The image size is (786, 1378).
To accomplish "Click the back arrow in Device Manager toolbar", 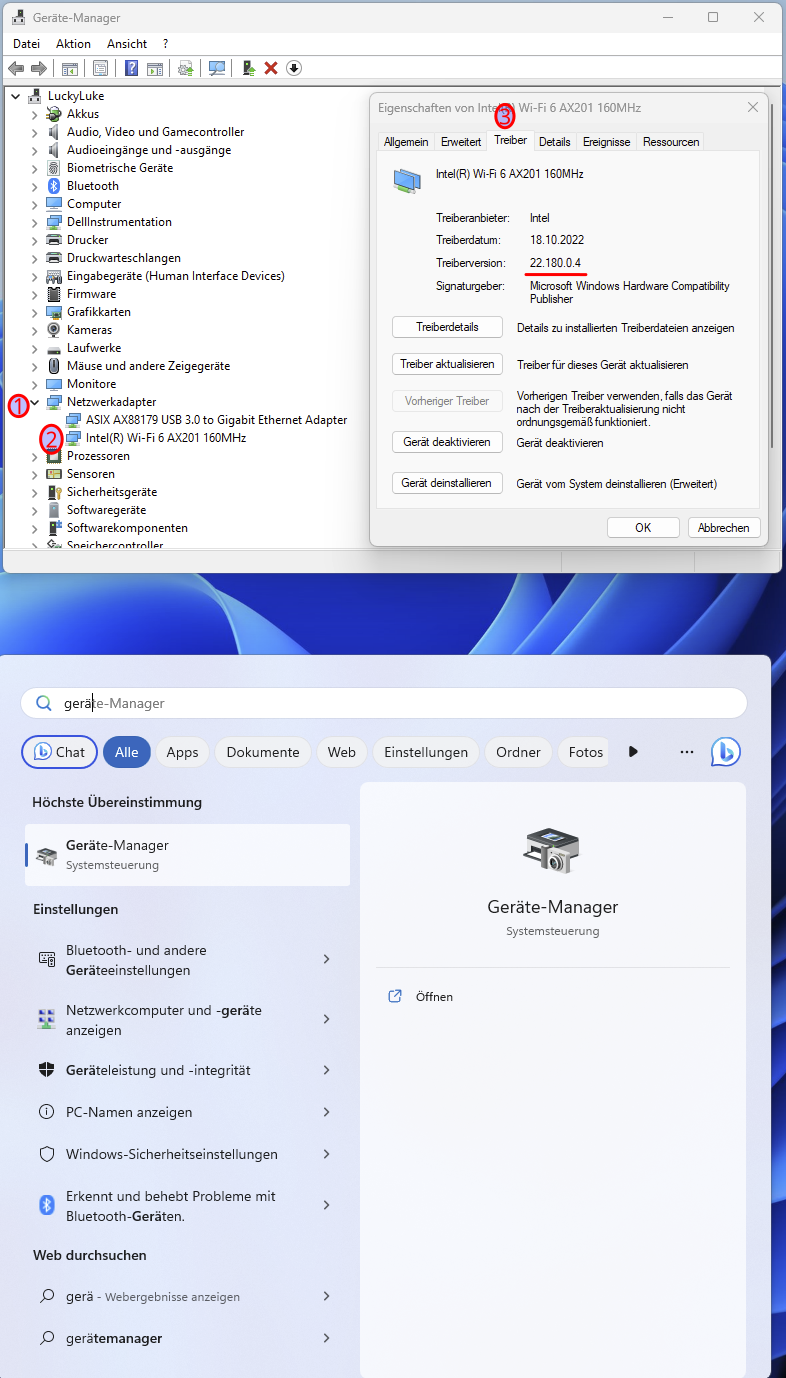I will point(16,68).
